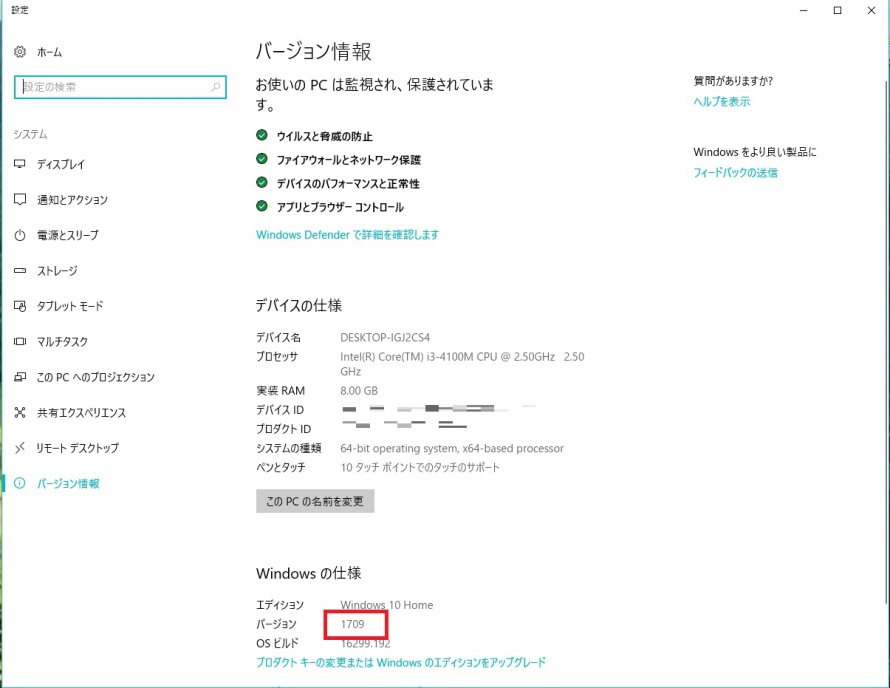Go to ホーム label

pyautogui.click(x=49, y=52)
